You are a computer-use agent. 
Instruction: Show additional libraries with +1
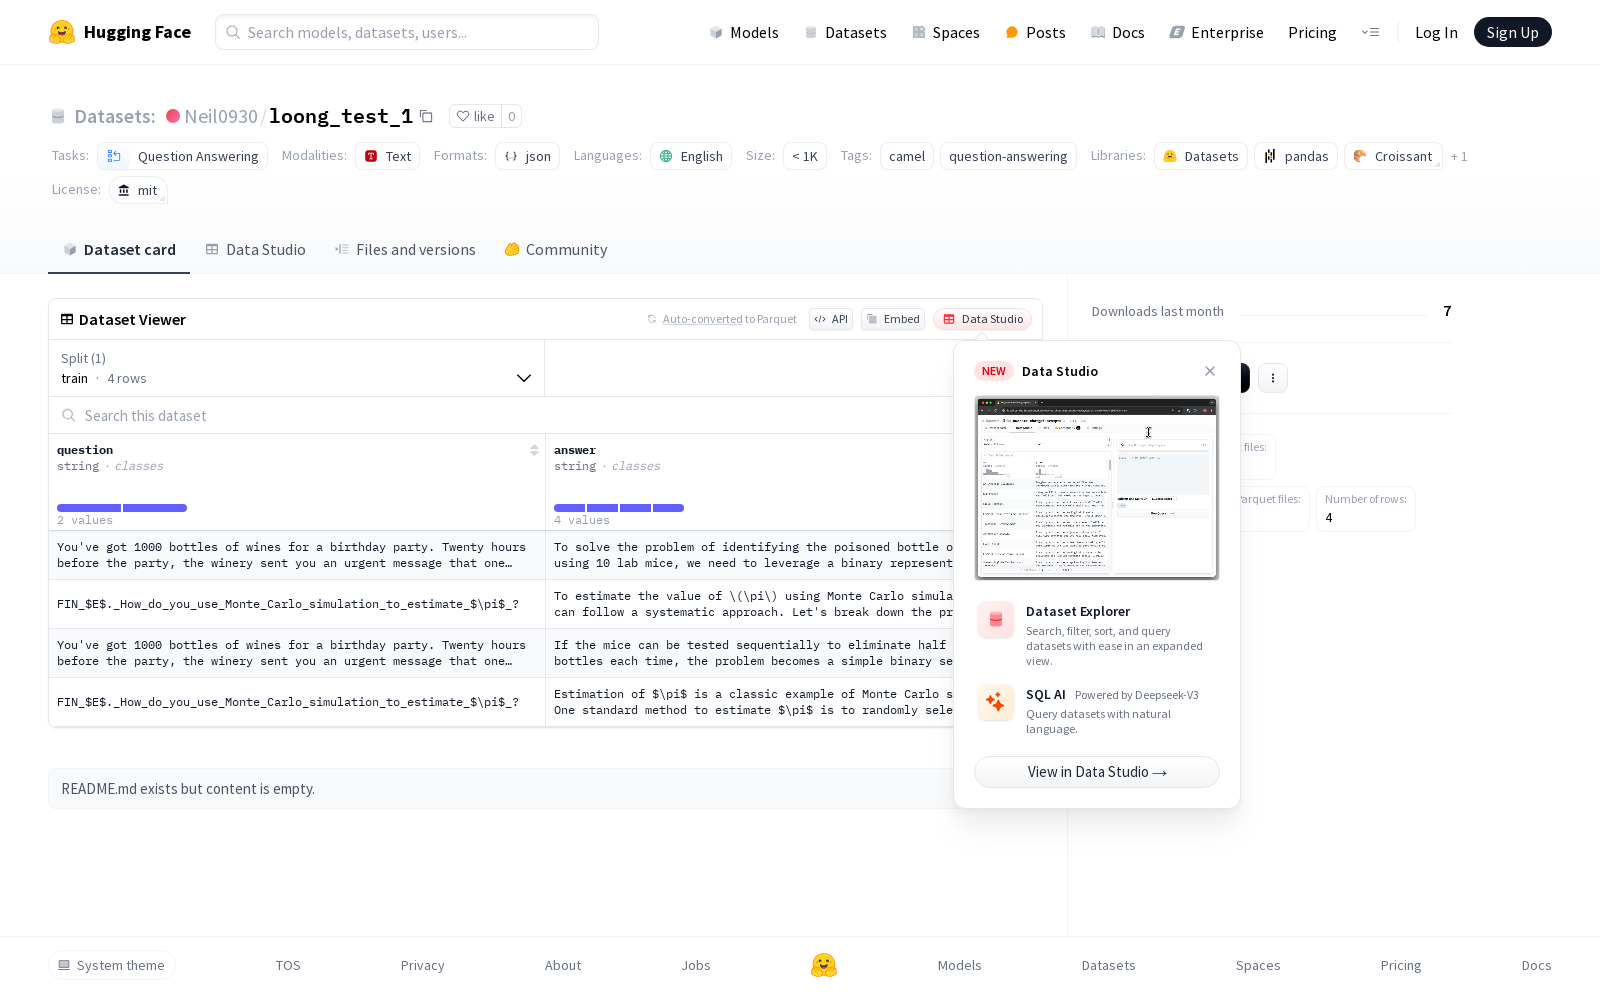point(1459,156)
